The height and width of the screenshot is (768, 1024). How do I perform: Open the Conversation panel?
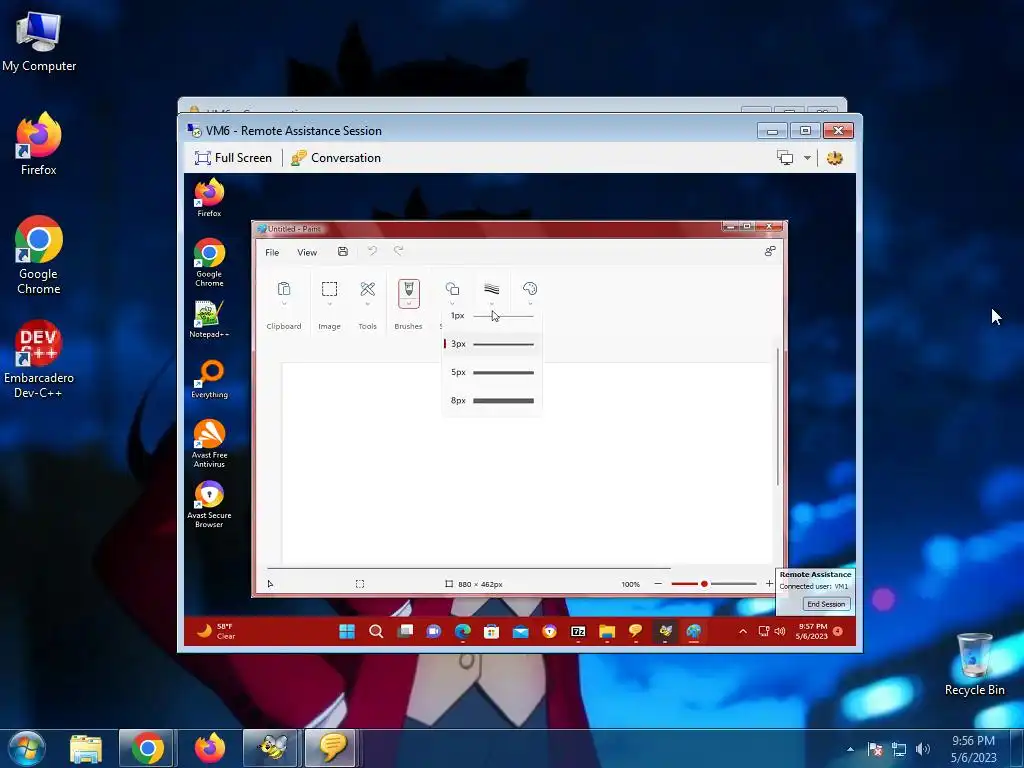[336, 158]
